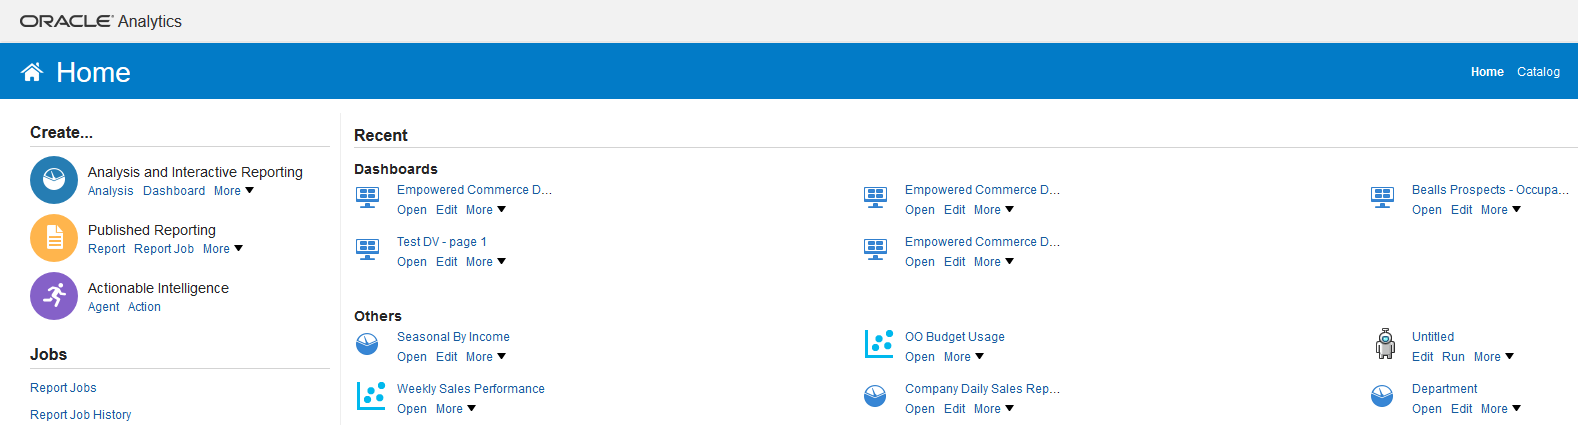Viewport: 1578px width, 425px height.
Task: Open the Report Job History link
Action: pos(80,415)
